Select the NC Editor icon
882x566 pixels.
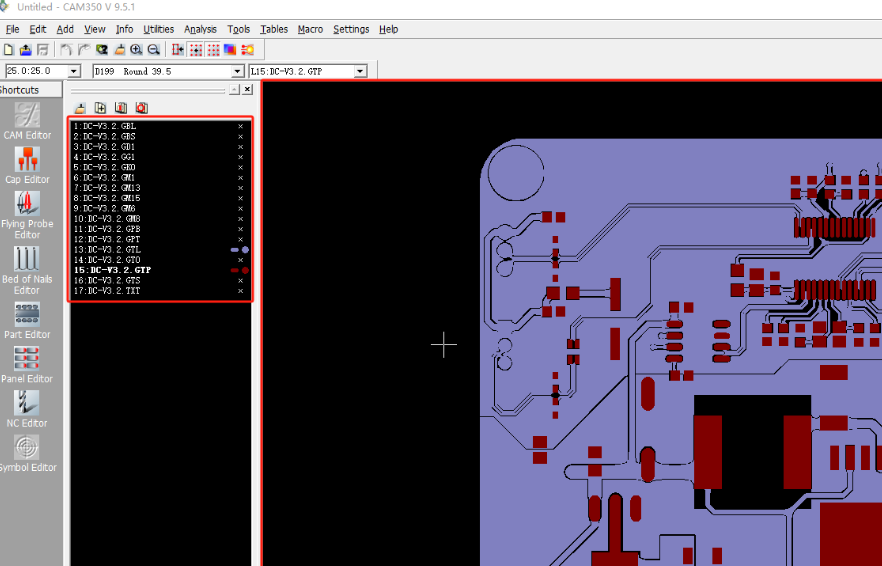(x=27, y=403)
